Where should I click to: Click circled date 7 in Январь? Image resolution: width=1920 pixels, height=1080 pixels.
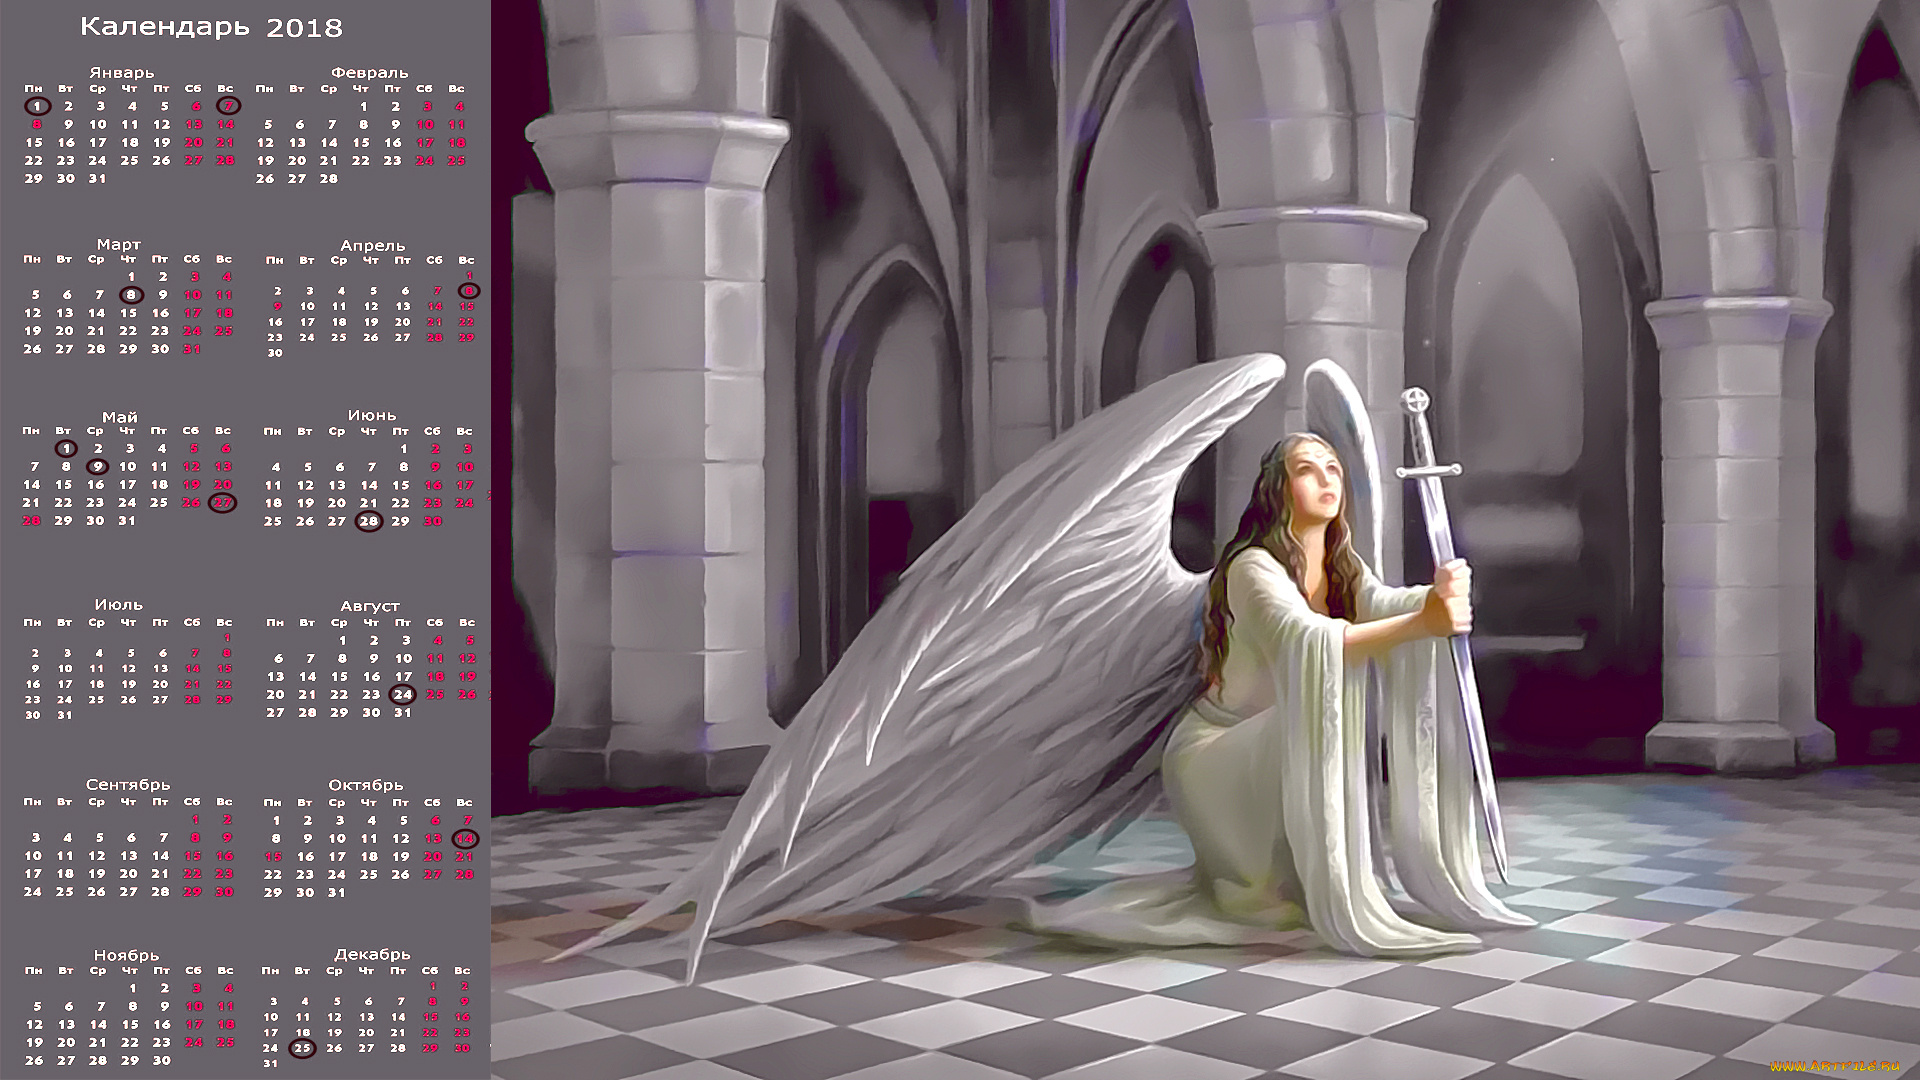click(228, 106)
